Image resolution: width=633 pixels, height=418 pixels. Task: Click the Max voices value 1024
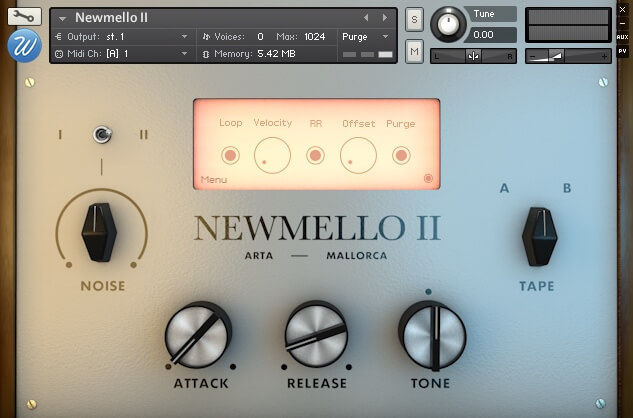[315, 37]
